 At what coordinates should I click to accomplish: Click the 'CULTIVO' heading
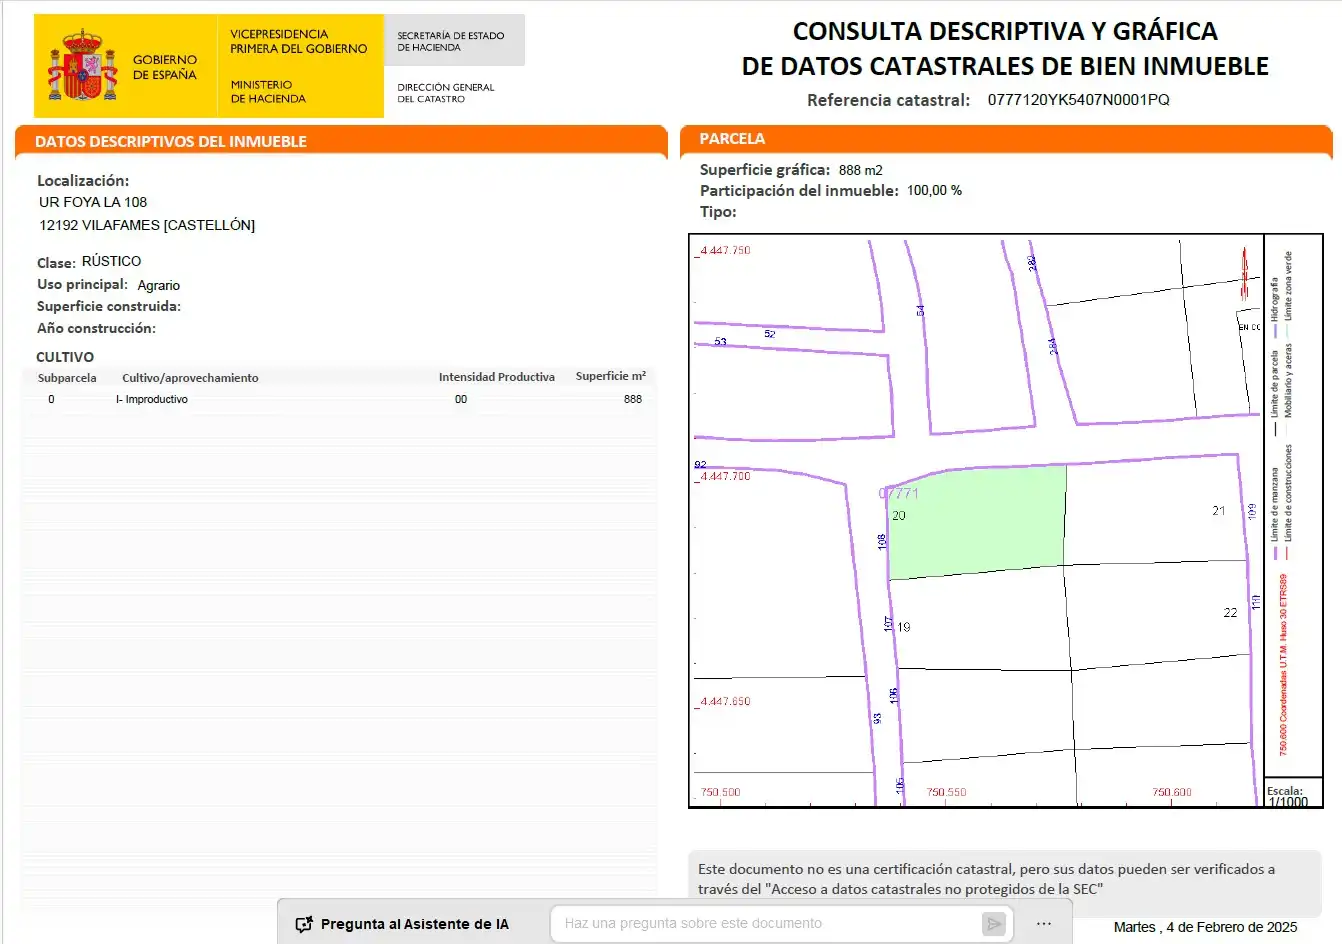pos(65,357)
